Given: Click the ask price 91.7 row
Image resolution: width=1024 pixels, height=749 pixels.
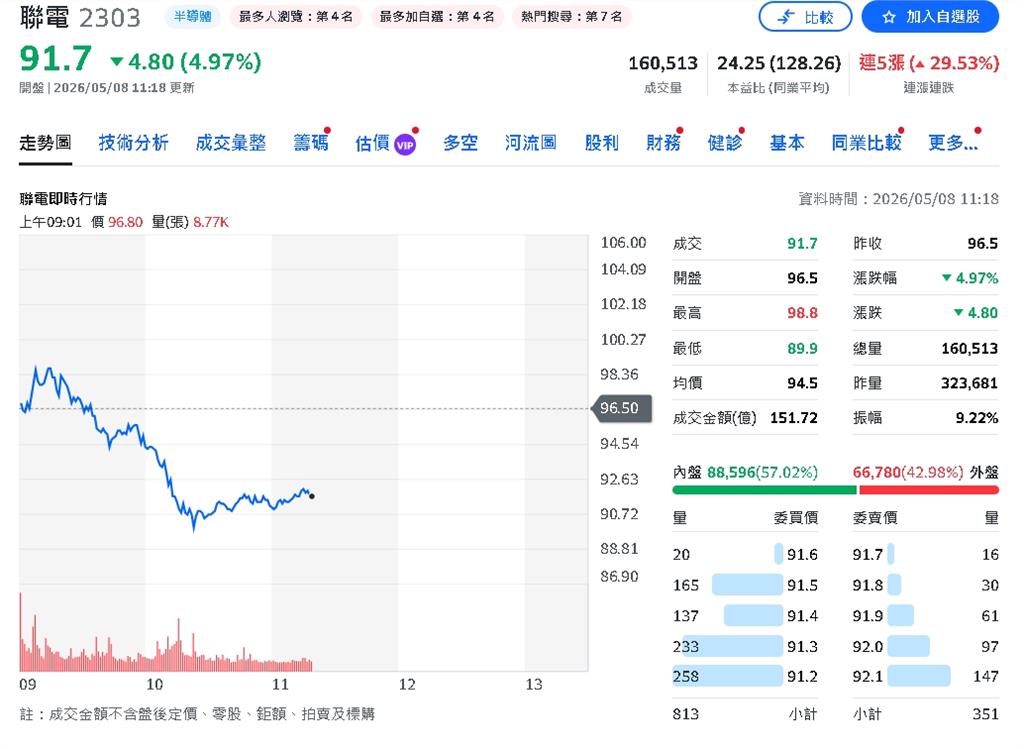Looking at the screenshot, I should [925, 554].
